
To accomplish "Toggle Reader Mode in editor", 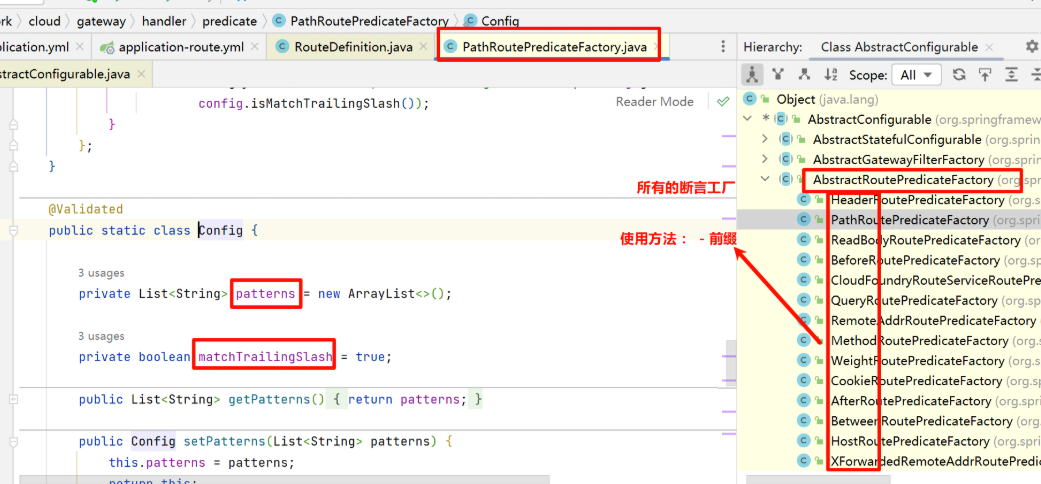I will pyautogui.click(x=655, y=102).
